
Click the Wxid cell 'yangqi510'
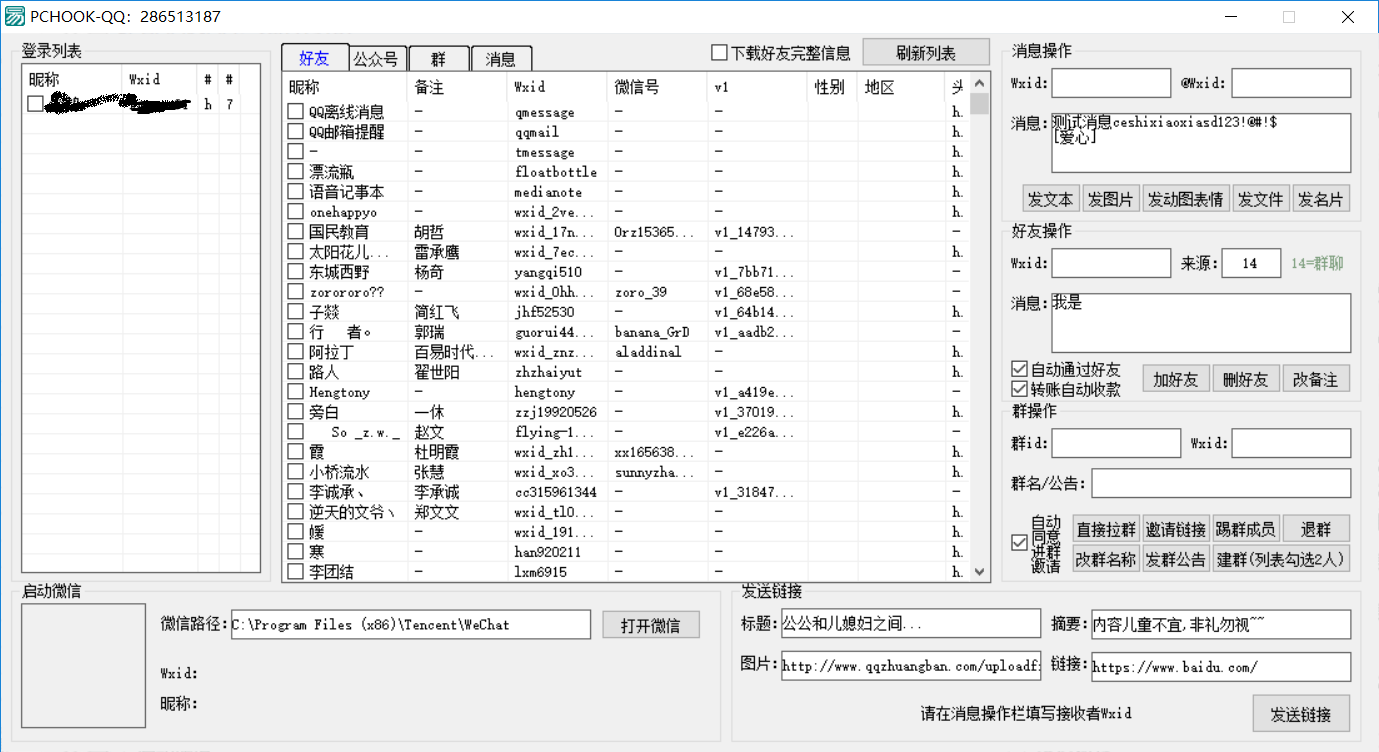[x=548, y=272]
